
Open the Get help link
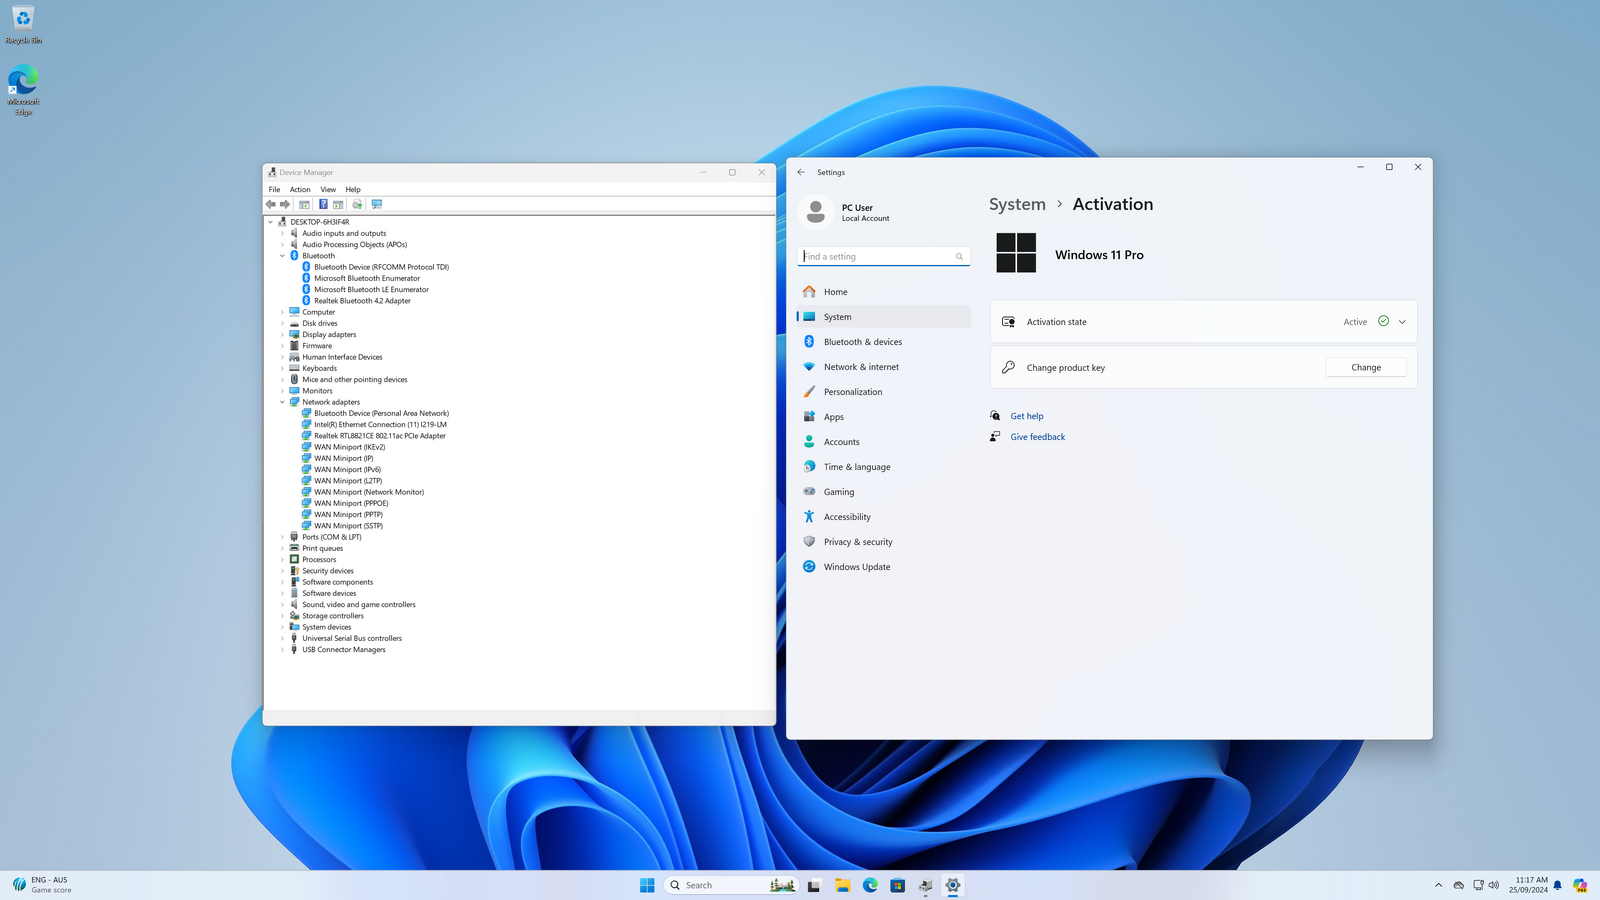1027,416
